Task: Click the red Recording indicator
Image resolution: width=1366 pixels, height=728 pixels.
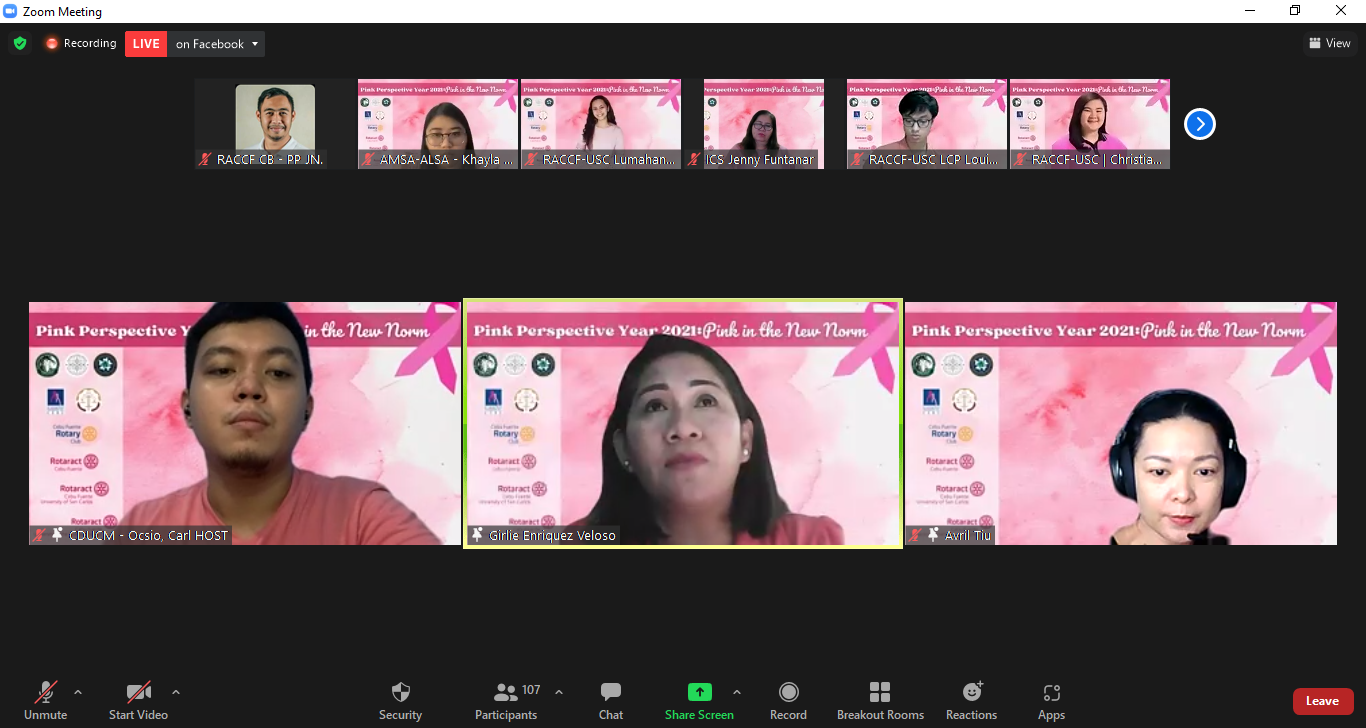Action: point(80,43)
